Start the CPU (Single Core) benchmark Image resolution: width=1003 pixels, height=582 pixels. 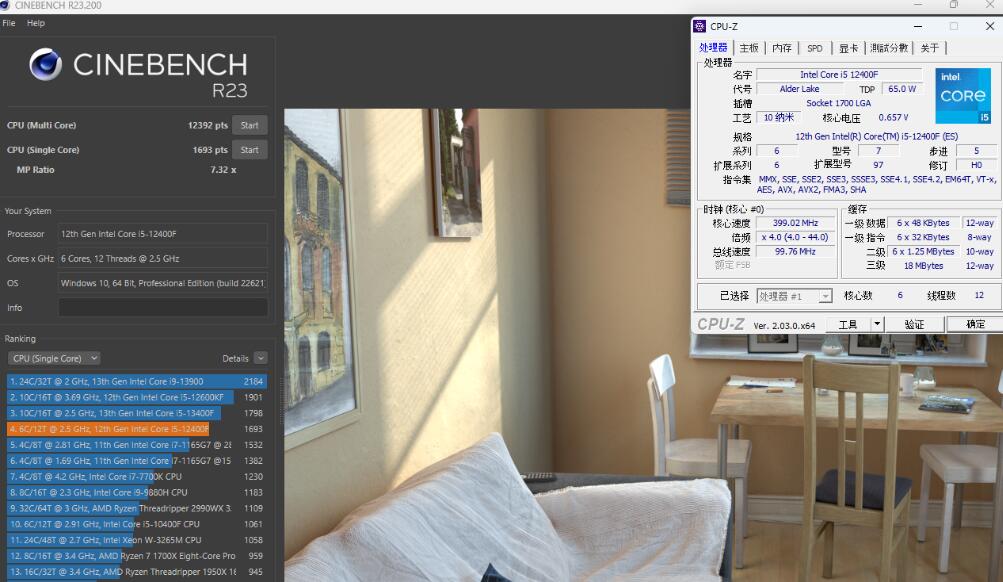click(250, 150)
